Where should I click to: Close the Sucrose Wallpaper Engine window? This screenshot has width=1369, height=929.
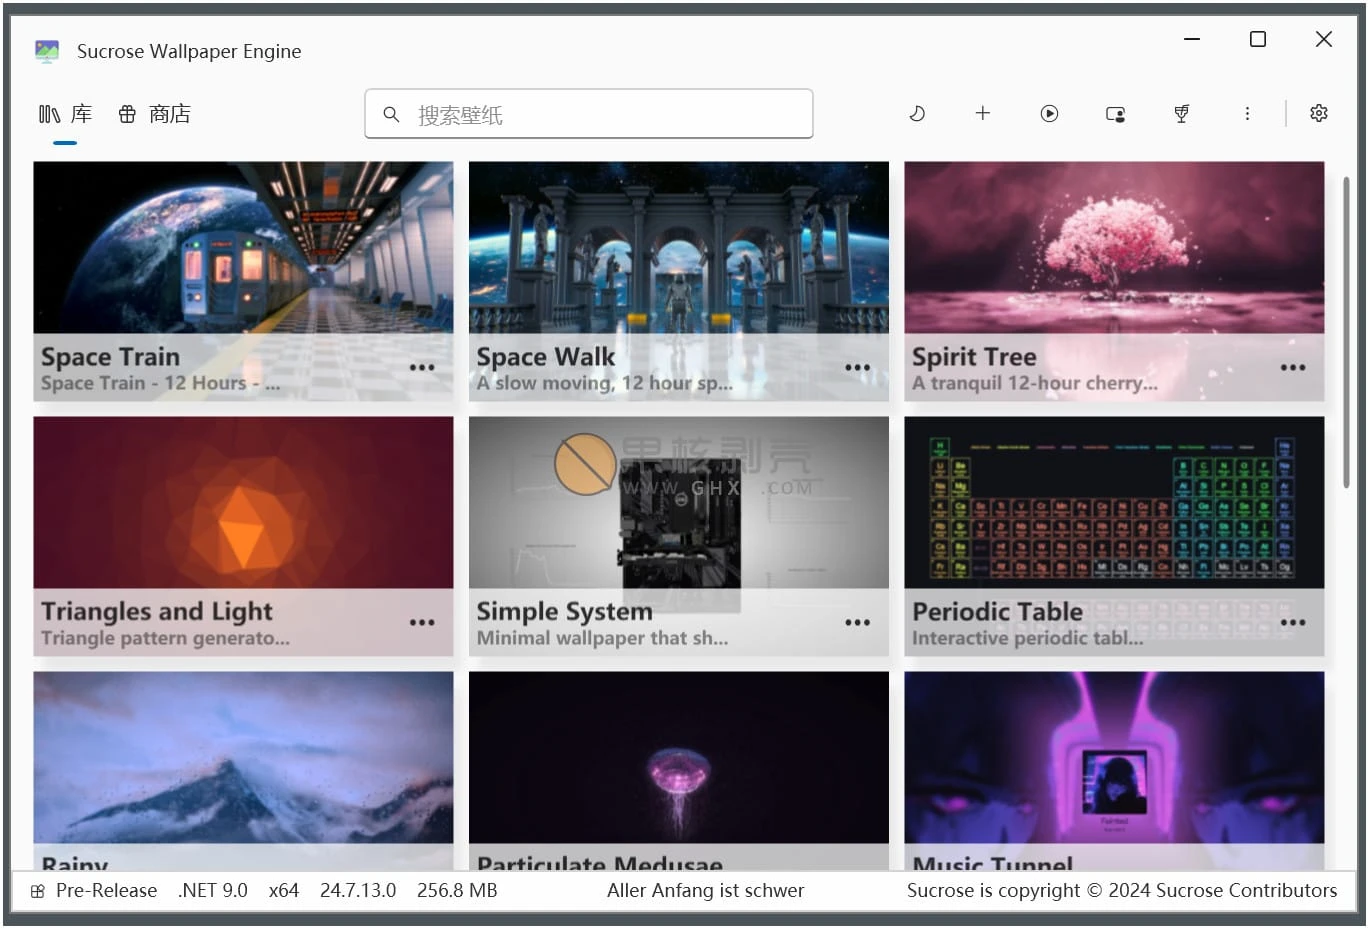pyautogui.click(x=1324, y=40)
